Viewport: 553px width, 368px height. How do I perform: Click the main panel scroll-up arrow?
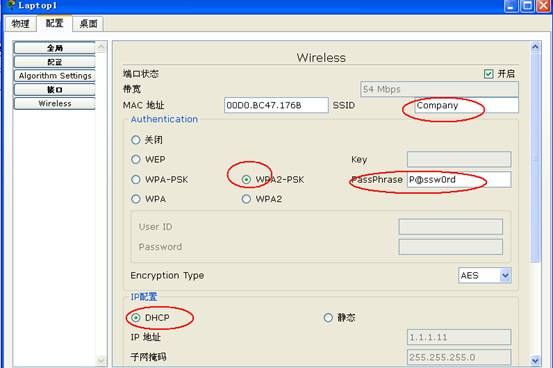click(535, 47)
